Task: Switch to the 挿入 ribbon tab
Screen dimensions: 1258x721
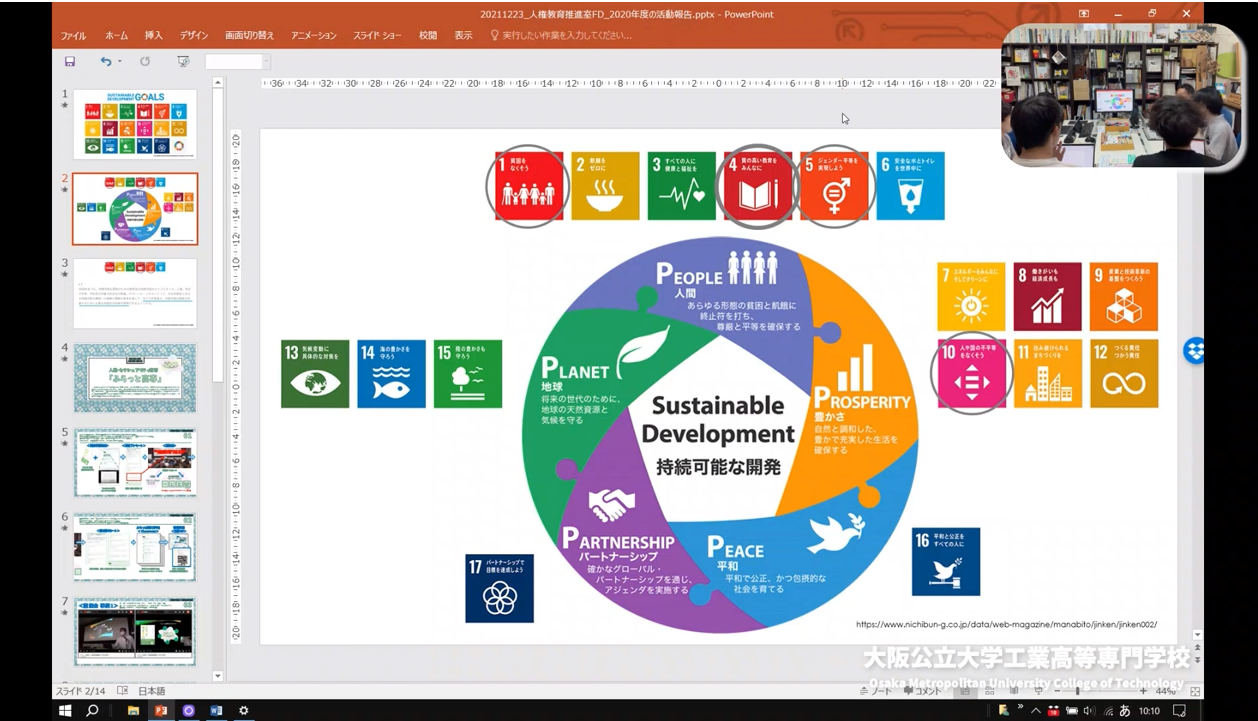Action: [x=153, y=35]
